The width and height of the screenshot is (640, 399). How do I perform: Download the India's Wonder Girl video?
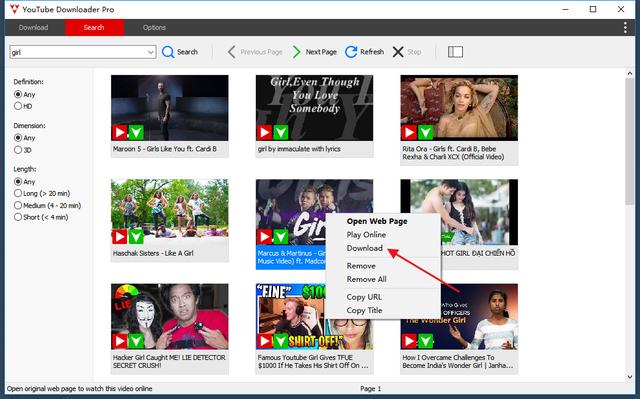[x=425, y=341]
